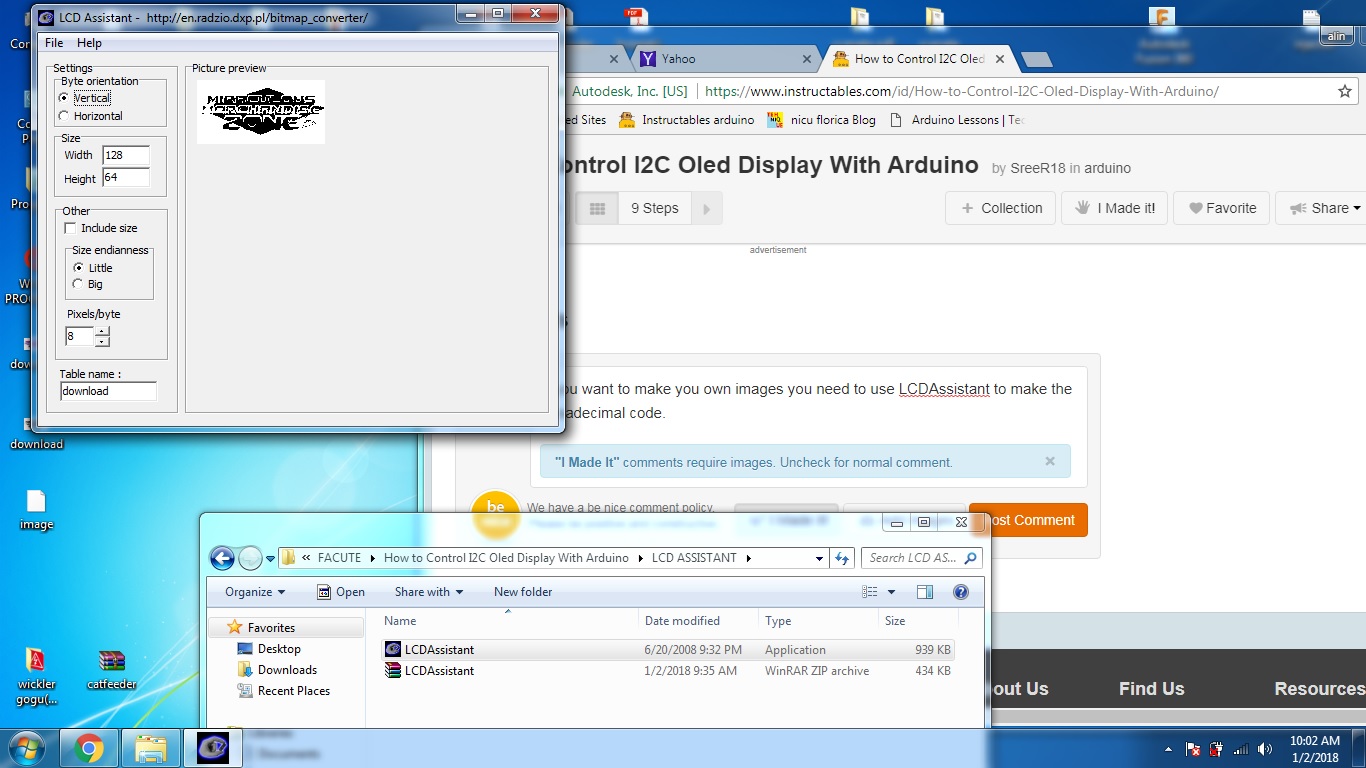Switch to the Yahoo browser tab
1366x768 pixels.
(x=680, y=59)
